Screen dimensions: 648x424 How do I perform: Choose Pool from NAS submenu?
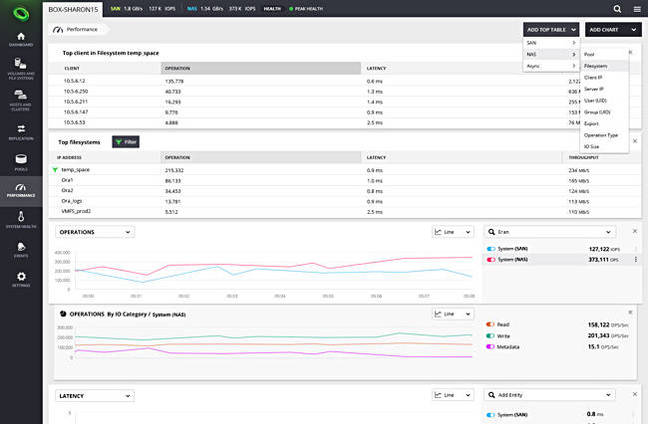(x=605, y=55)
